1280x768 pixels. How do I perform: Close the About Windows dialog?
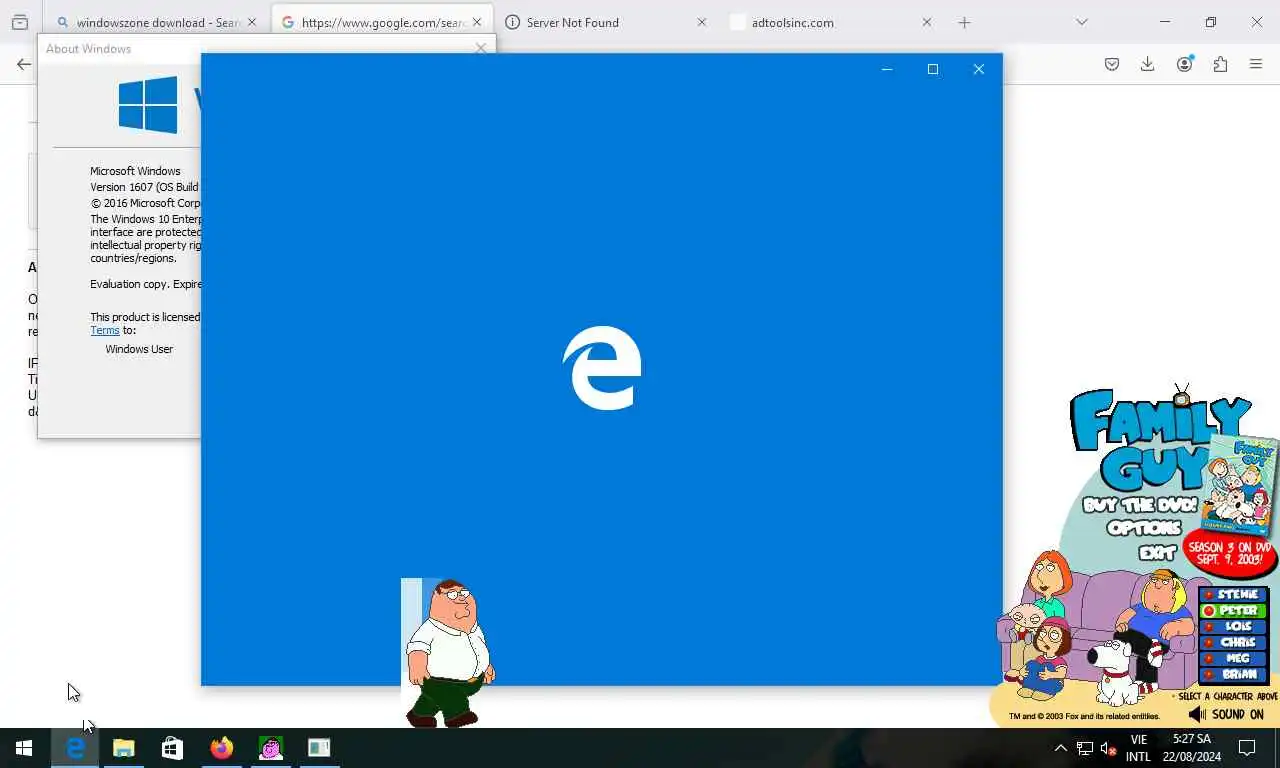pyautogui.click(x=481, y=48)
